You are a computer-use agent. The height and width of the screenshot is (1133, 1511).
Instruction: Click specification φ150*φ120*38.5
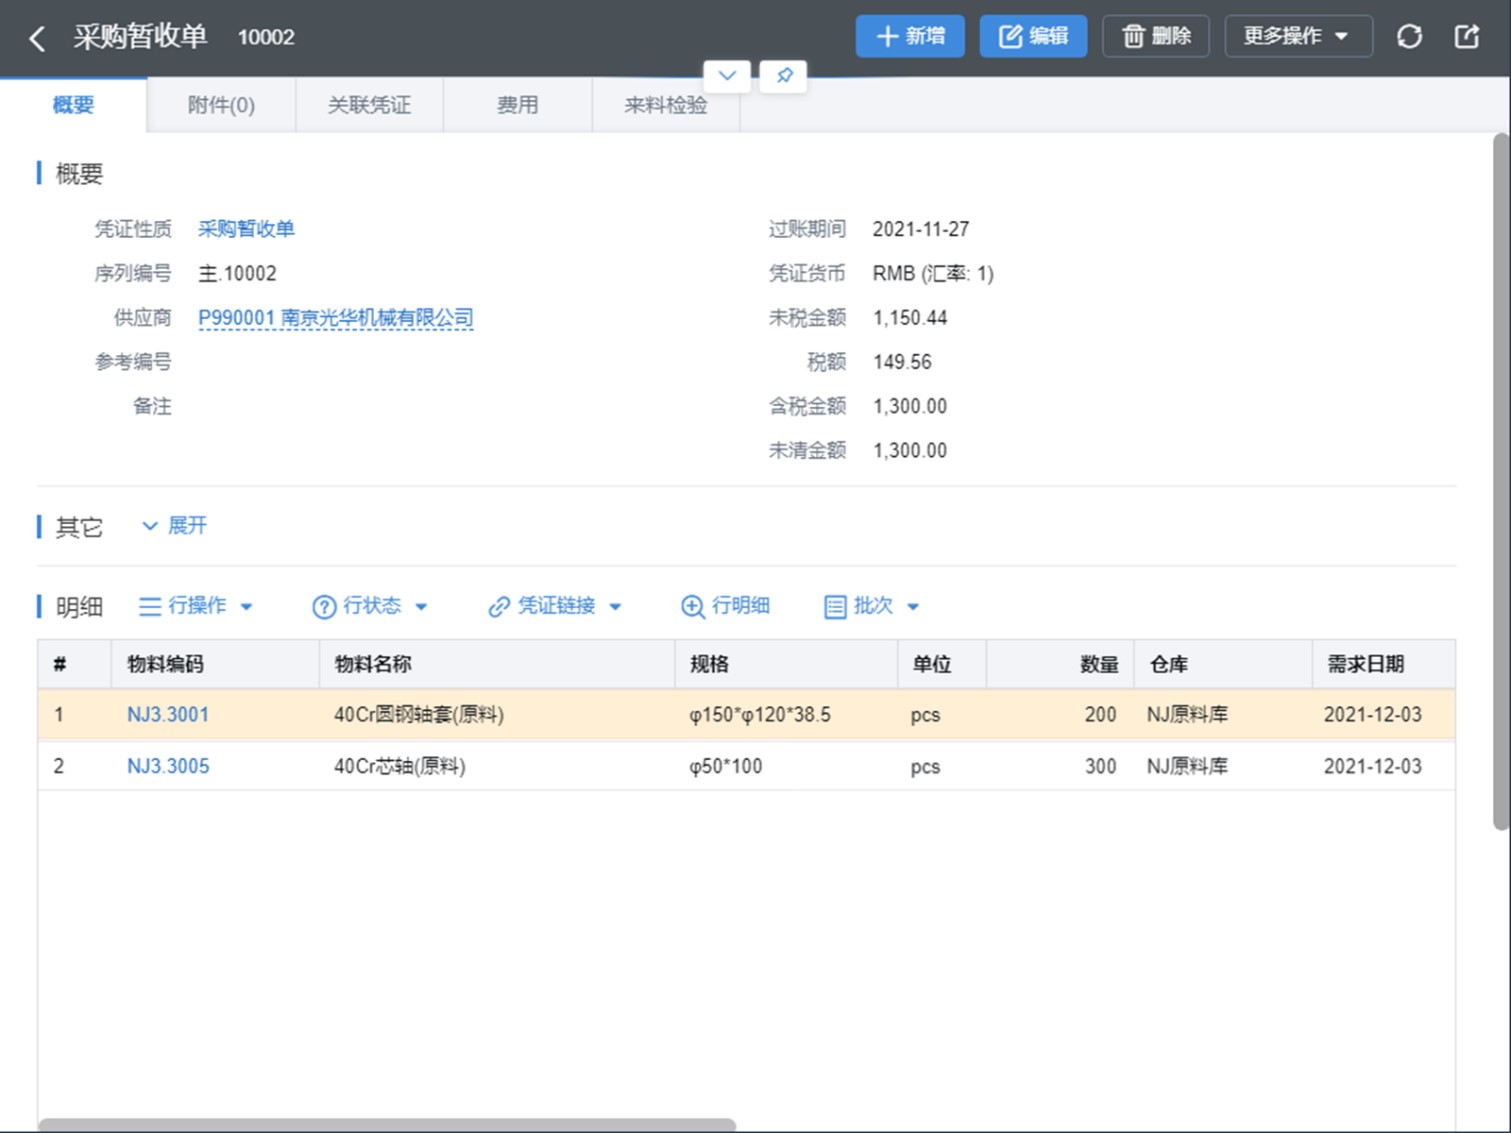click(760, 715)
